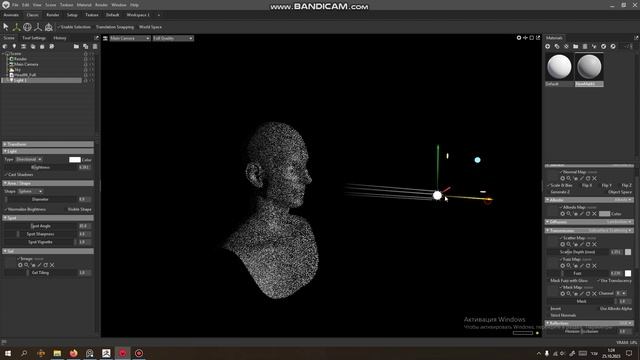Add new light icon in Scene panel
The width and height of the screenshot is (640, 360).
pyautogui.click(x=14, y=47)
